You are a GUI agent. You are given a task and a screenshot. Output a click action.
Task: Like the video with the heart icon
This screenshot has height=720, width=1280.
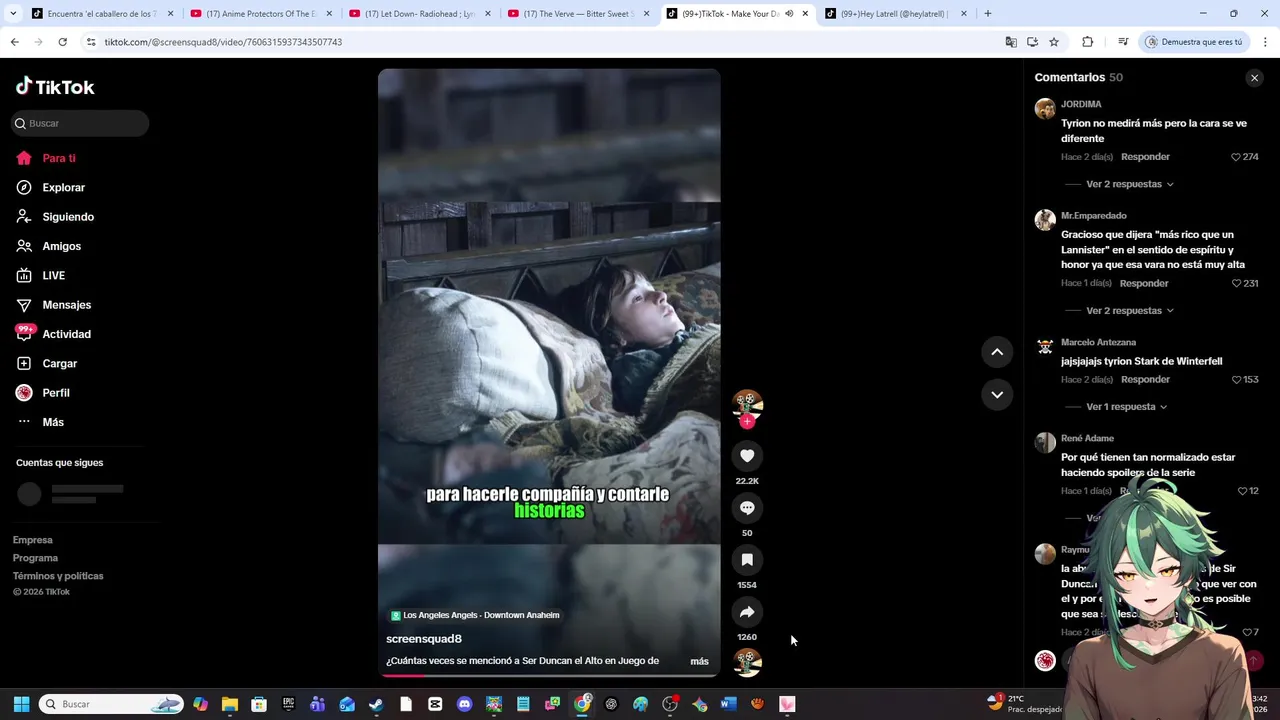tap(747, 456)
